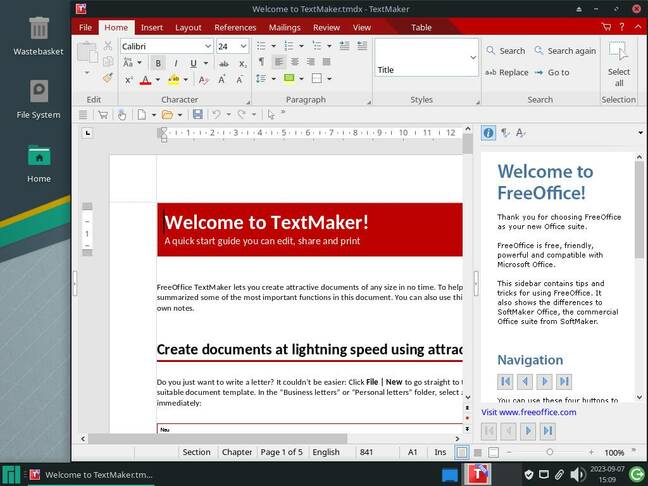Click the Search button
Screen dimensions: 648x486
click(x=506, y=51)
